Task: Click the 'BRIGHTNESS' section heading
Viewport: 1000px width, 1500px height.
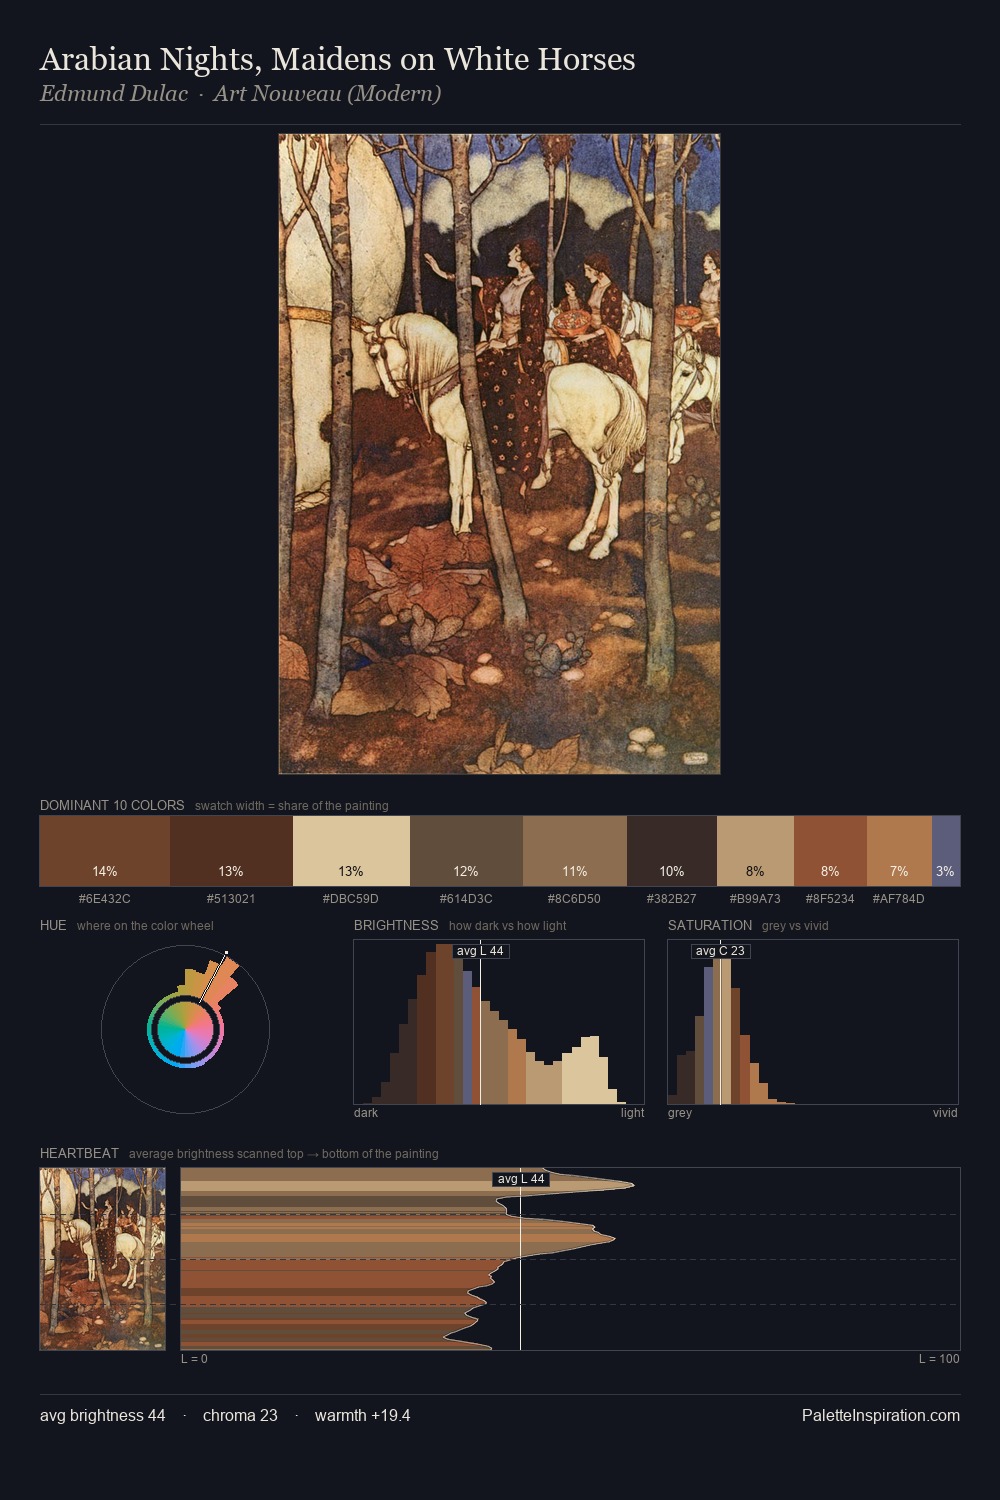Action: click(396, 925)
